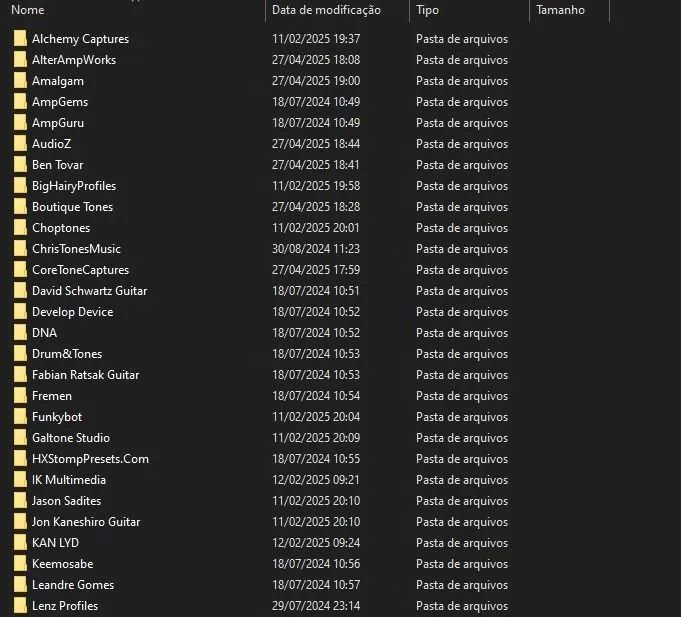Sort by the Tamanho column header
The width and height of the screenshot is (681, 617).
[560, 10]
